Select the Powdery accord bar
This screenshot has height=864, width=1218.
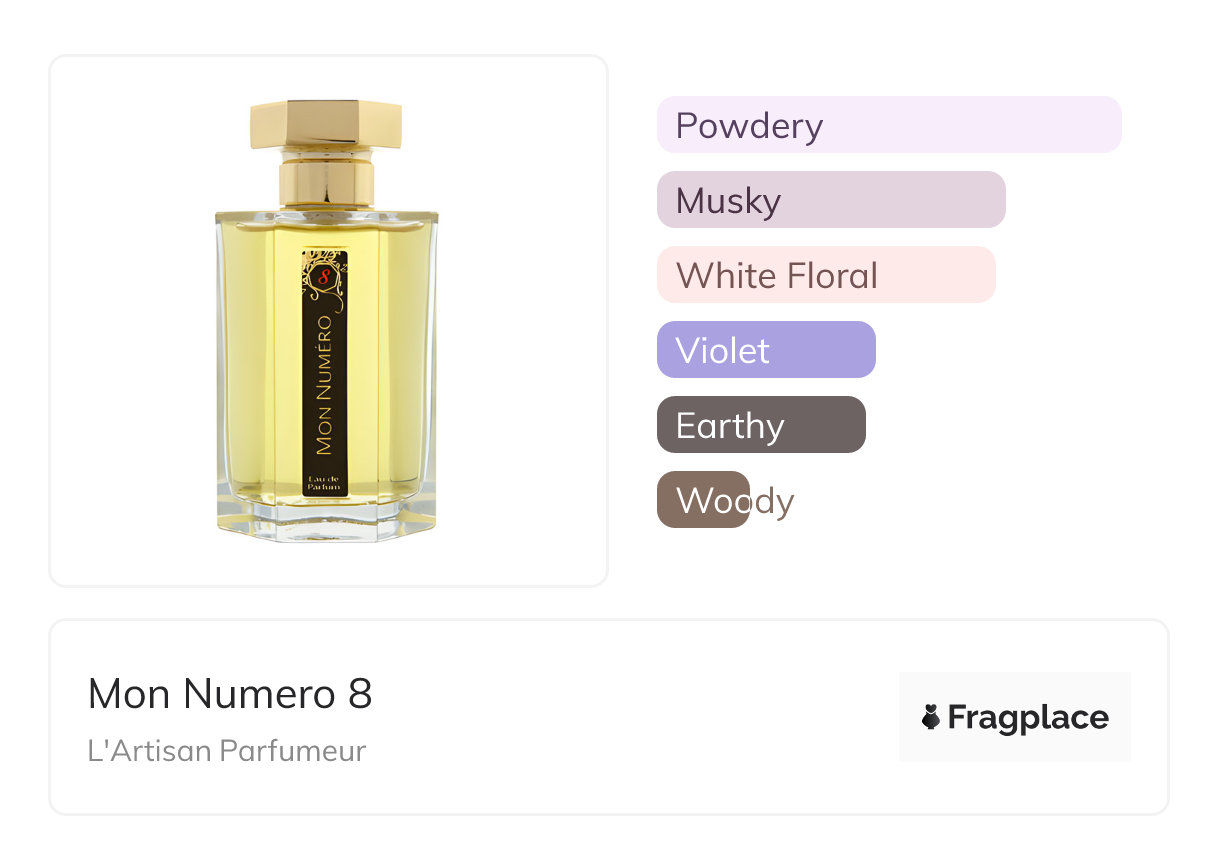point(889,125)
